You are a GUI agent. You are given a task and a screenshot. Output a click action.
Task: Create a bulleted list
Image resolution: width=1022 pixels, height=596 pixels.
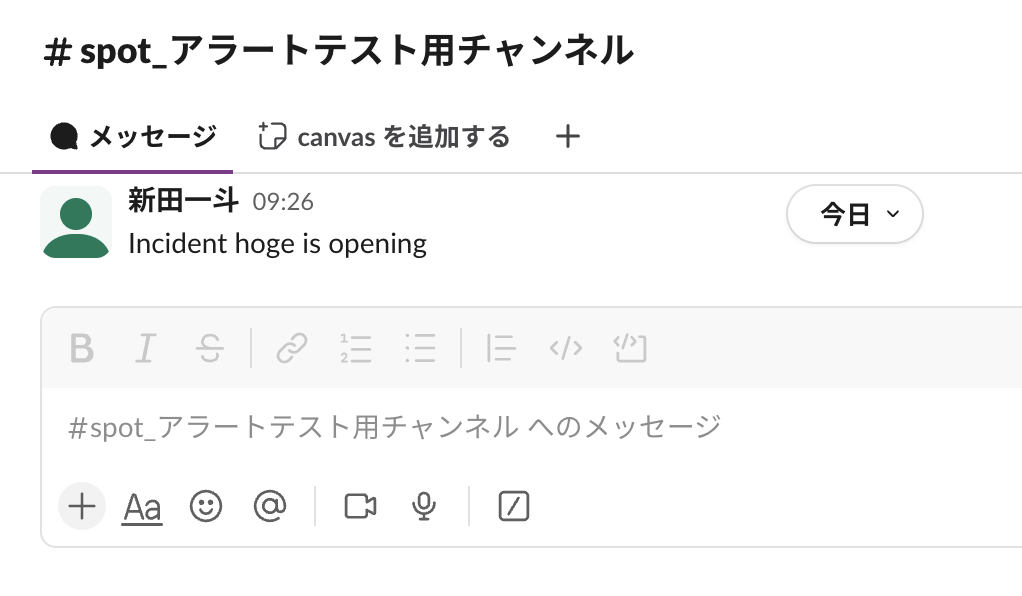point(421,349)
